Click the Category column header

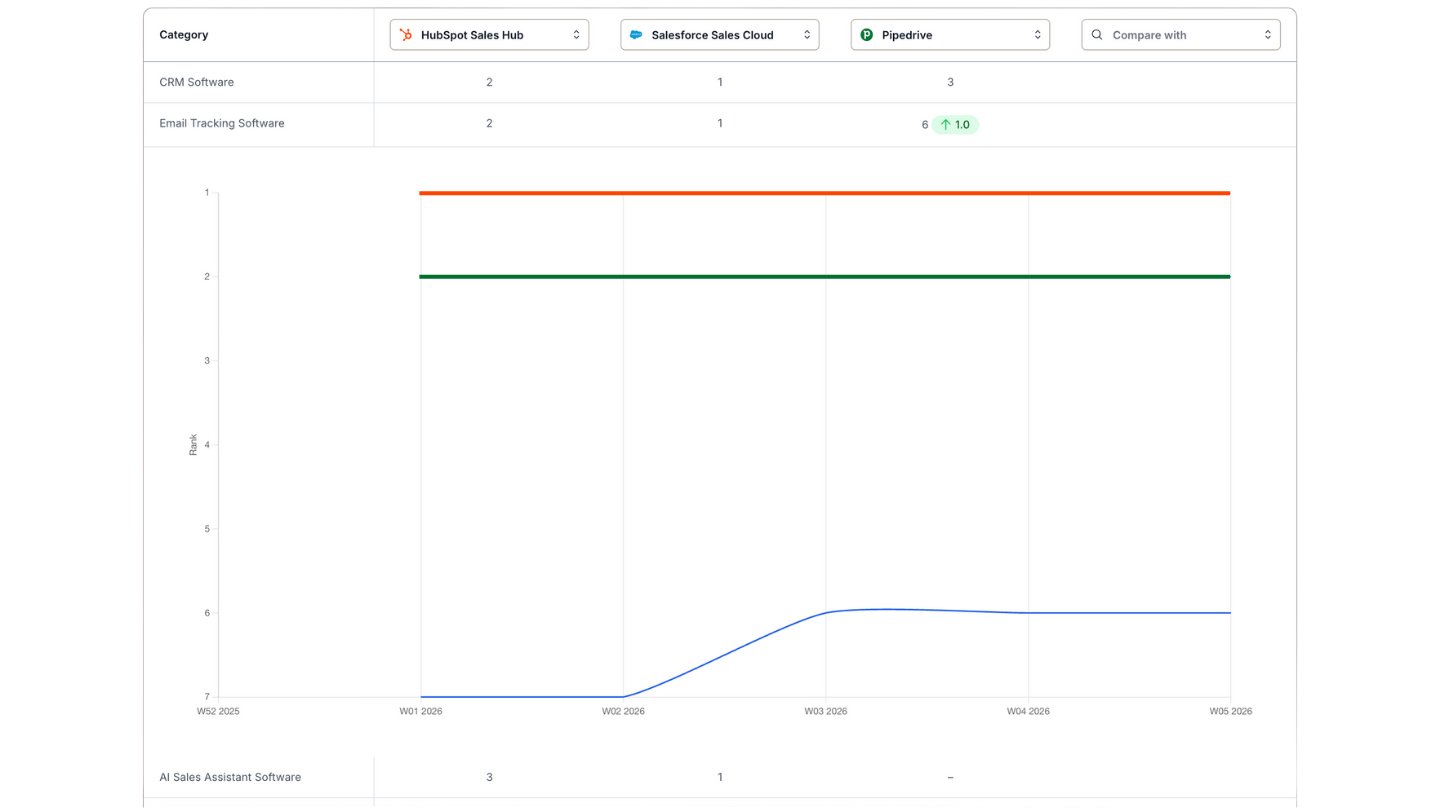[x=184, y=35]
